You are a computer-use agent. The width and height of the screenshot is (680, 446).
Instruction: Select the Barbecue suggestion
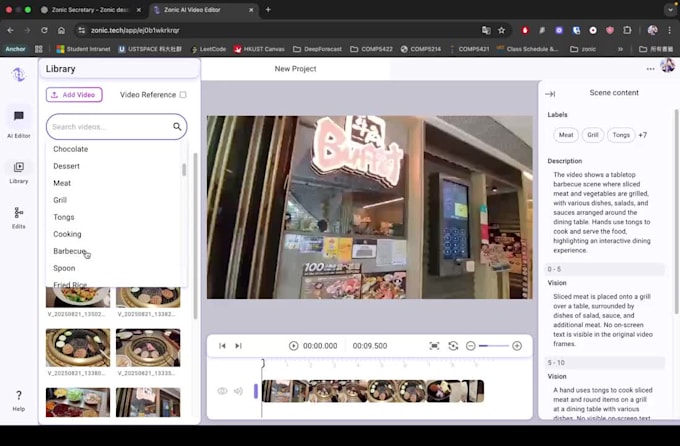(x=69, y=251)
